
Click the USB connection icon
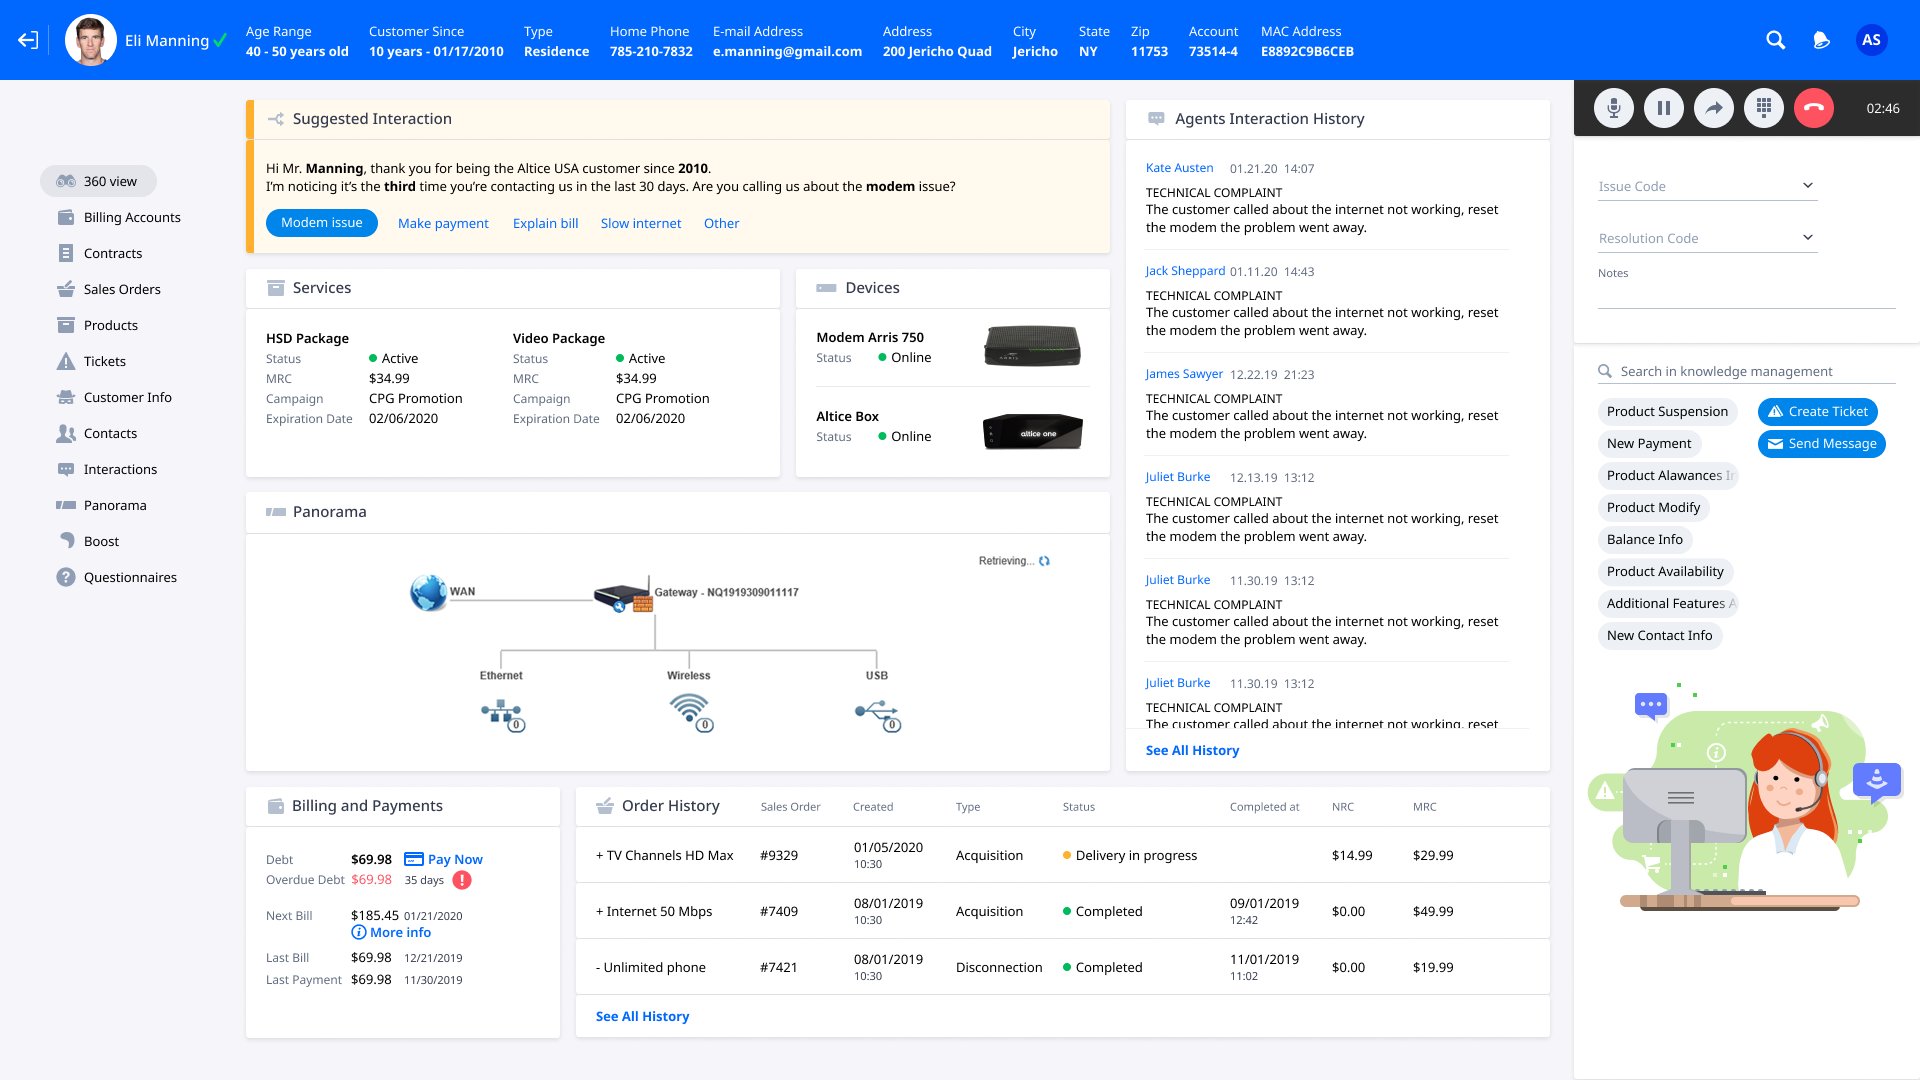pyautogui.click(x=878, y=715)
